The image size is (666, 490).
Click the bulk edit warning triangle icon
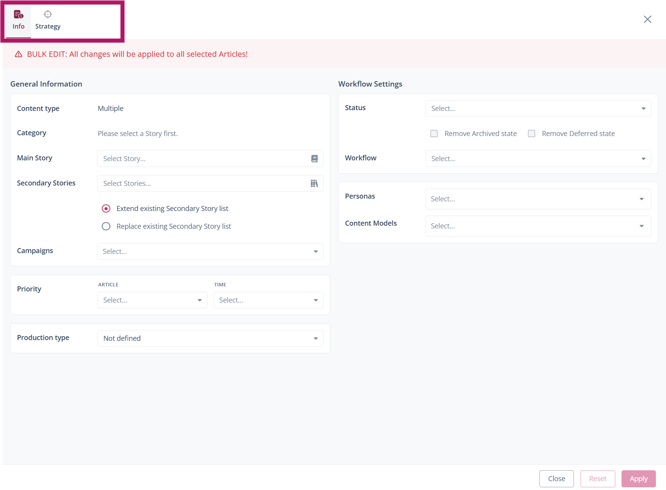18,54
